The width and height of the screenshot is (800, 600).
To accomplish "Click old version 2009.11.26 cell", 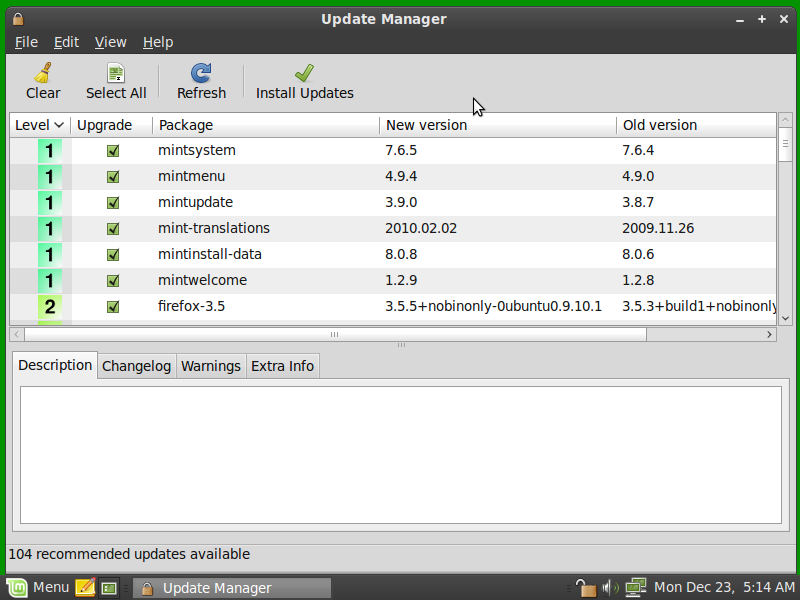I will 658,228.
